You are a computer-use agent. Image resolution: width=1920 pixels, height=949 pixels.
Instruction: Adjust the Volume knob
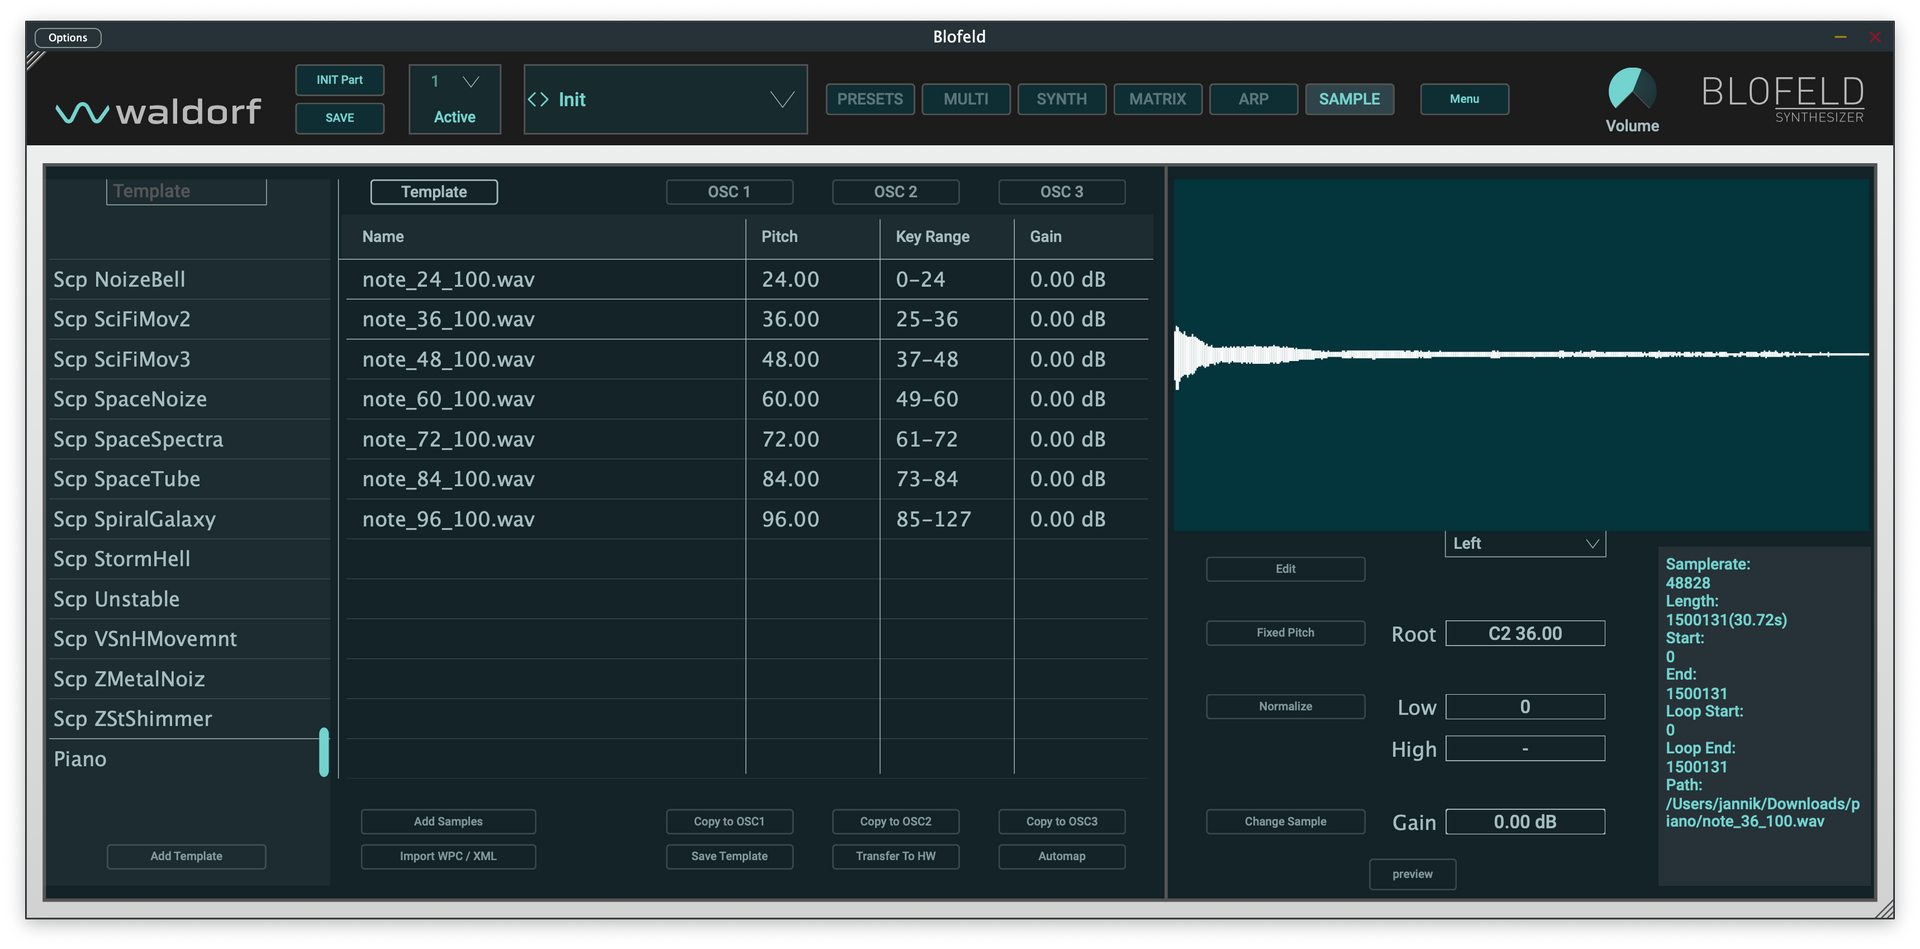tap(1632, 89)
